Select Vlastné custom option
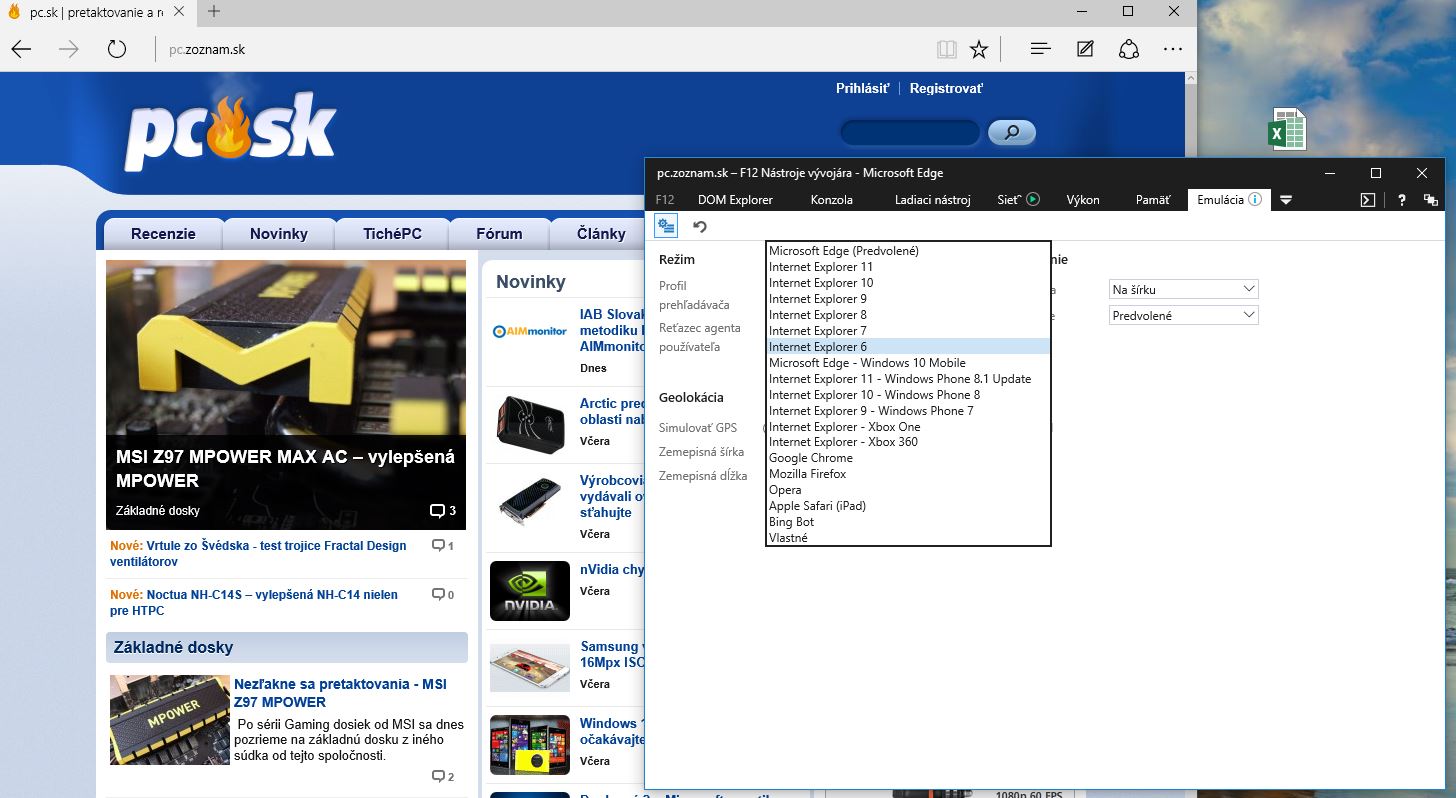This screenshot has width=1456, height=798. pos(908,538)
